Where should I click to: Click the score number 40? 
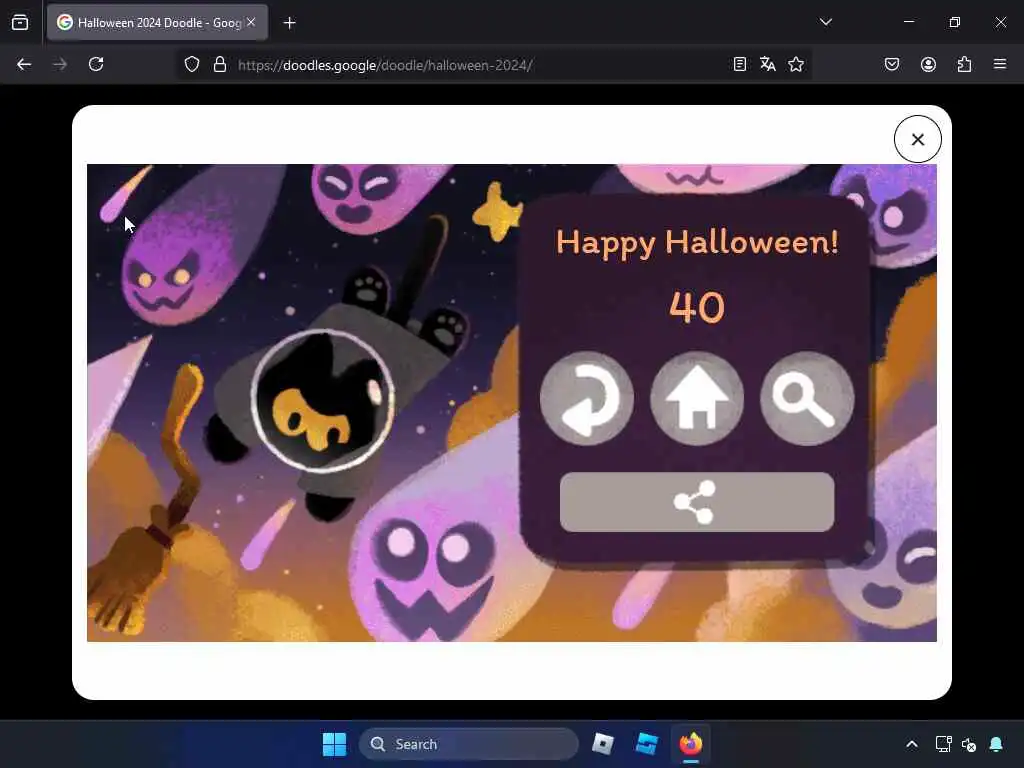click(x=697, y=307)
